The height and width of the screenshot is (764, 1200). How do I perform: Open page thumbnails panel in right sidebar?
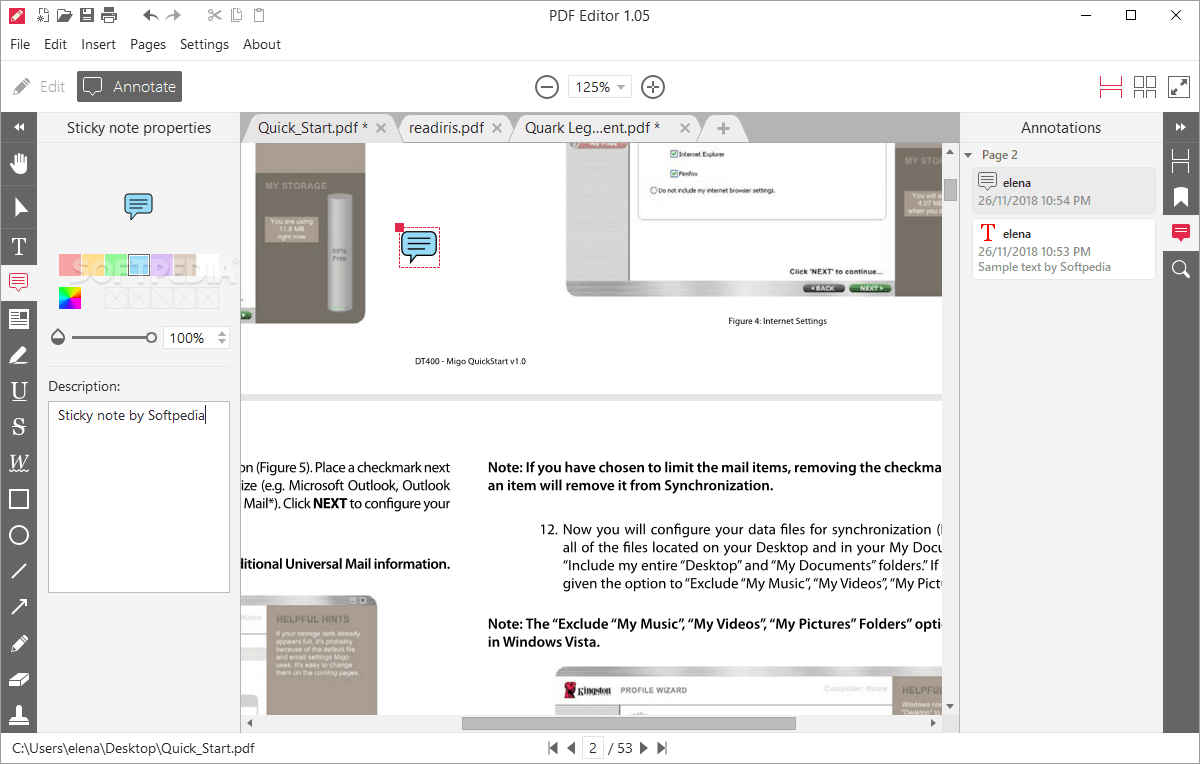point(1181,160)
